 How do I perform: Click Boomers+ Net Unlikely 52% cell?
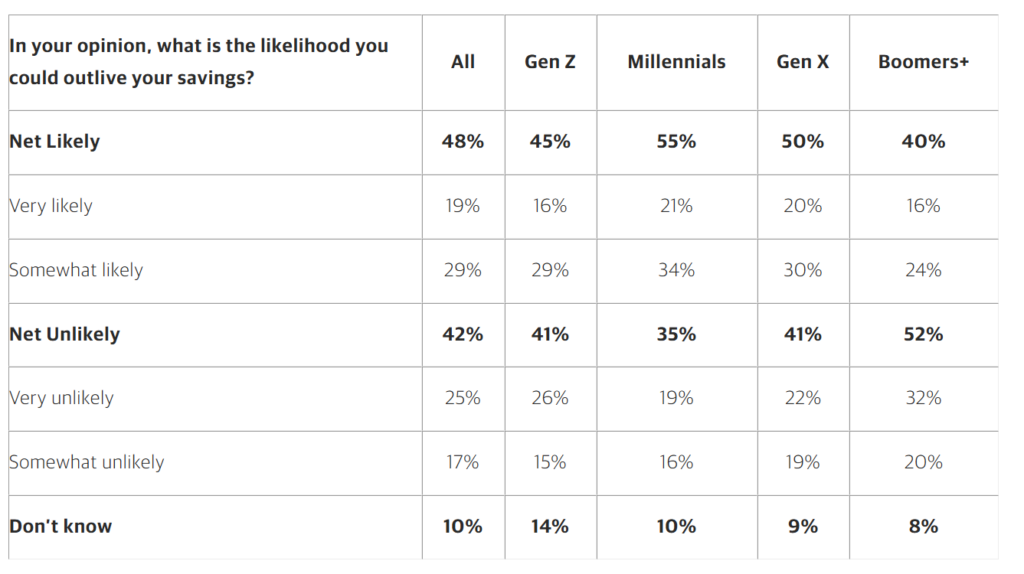tap(923, 334)
